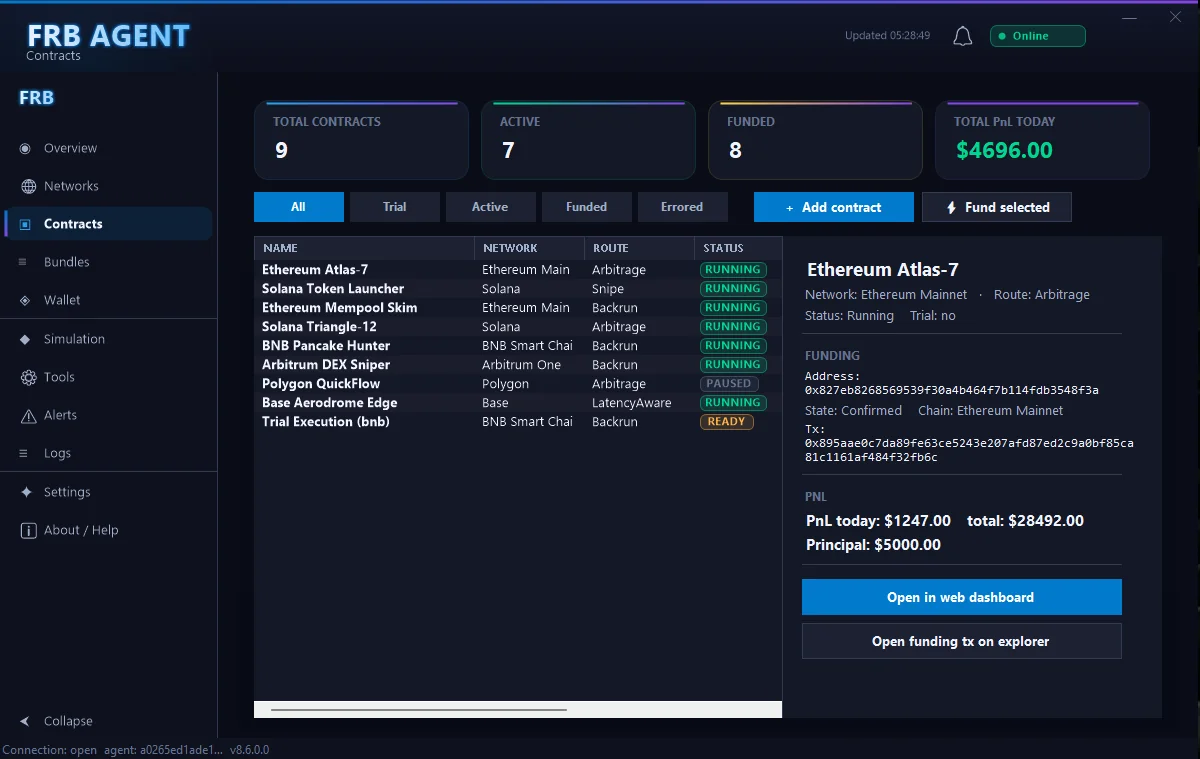1200x759 pixels.
Task: Open the Settings page
Action: click(x=109, y=492)
